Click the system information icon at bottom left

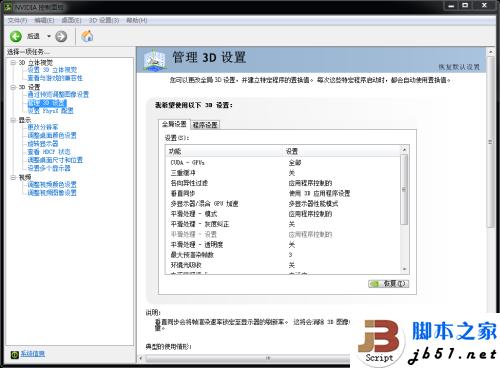(14, 355)
